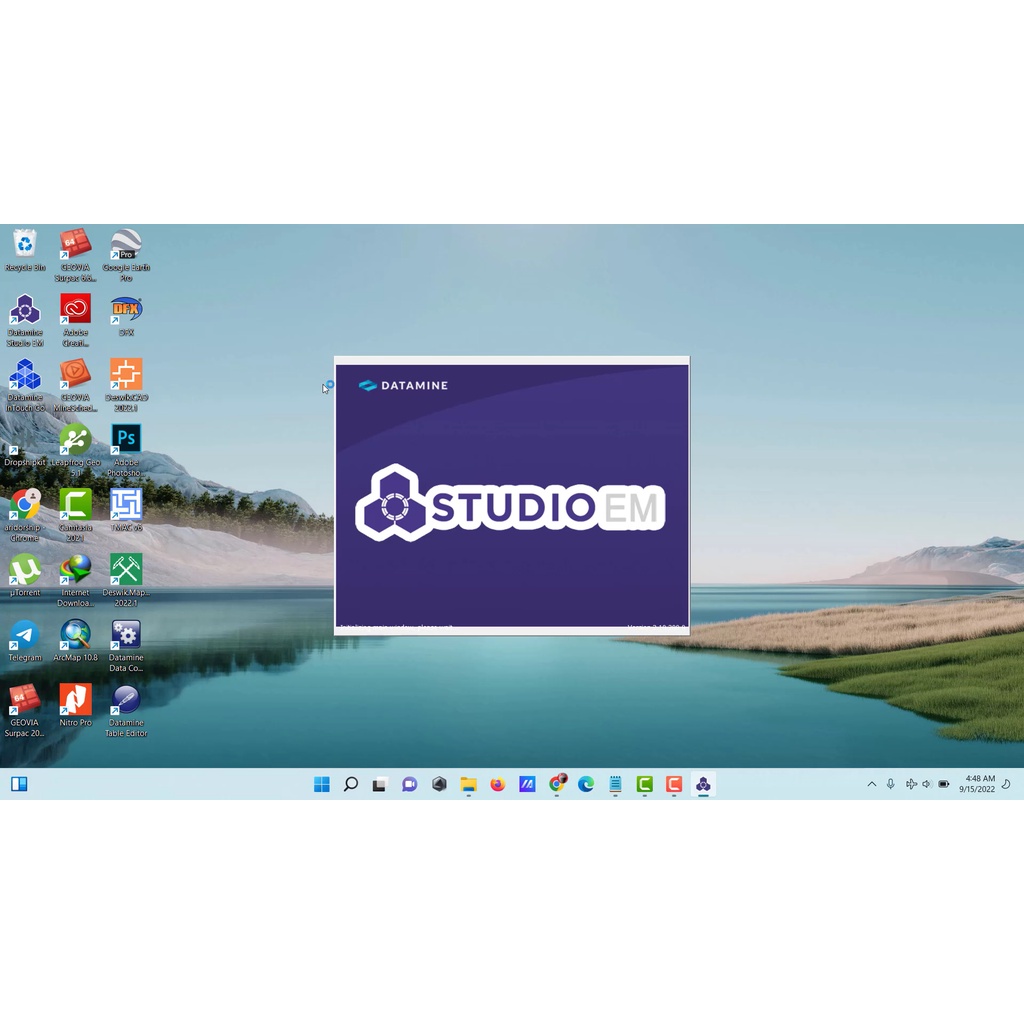Click the Studio EM taskbar icon
The image size is (1024, 1024).
pyautogui.click(x=703, y=784)
